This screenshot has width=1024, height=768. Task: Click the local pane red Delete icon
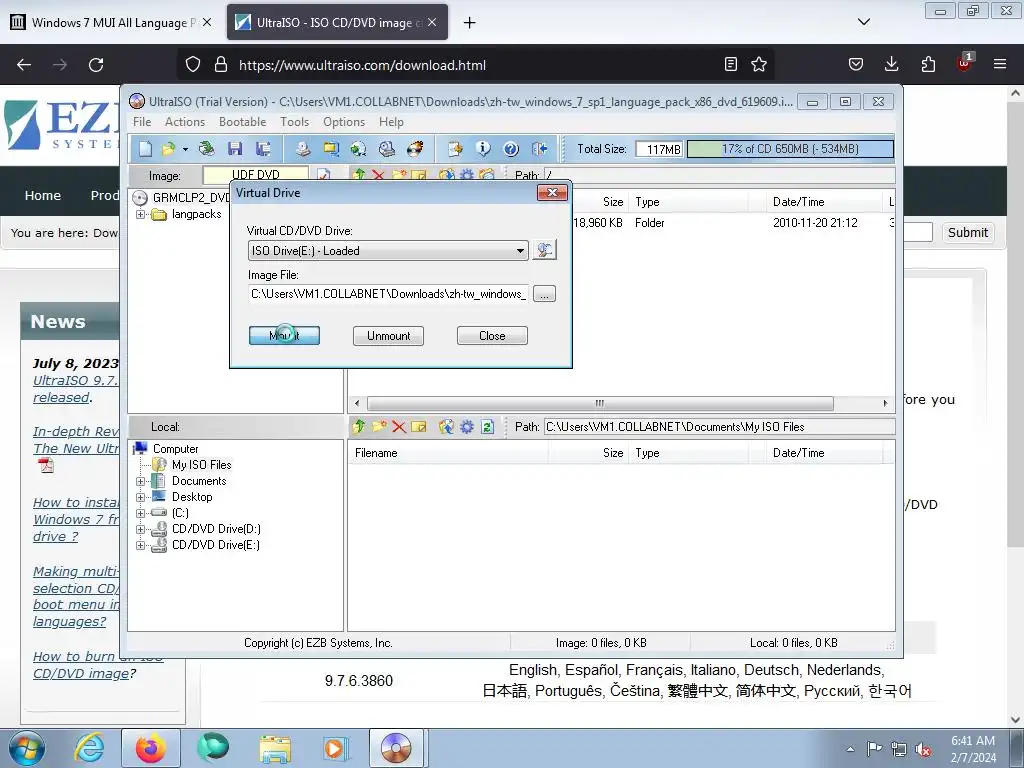pyautogui.click(x=399, y=426)
